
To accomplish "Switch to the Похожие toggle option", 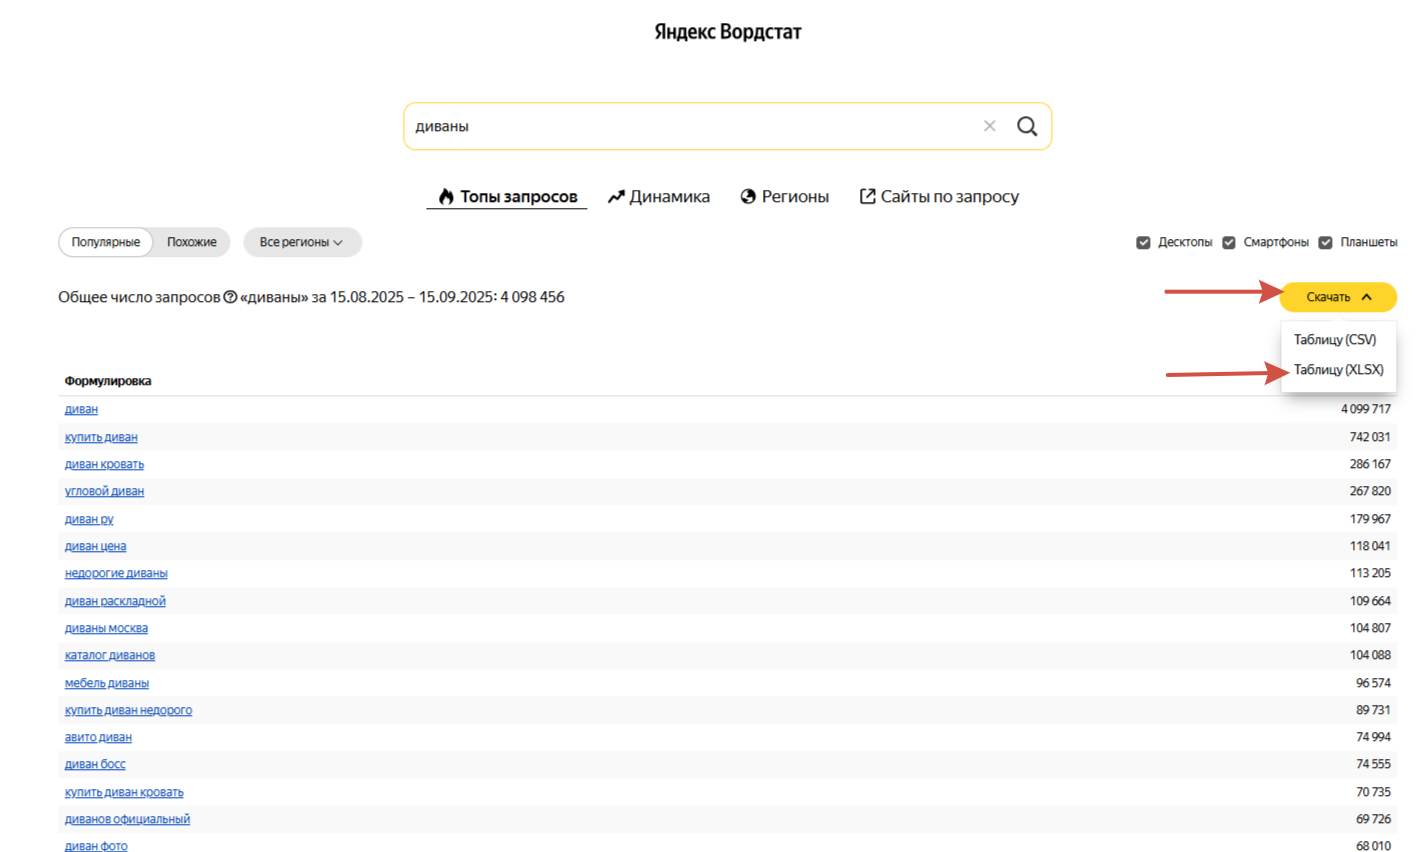I will pyautogui.click(x=191, y=242).
